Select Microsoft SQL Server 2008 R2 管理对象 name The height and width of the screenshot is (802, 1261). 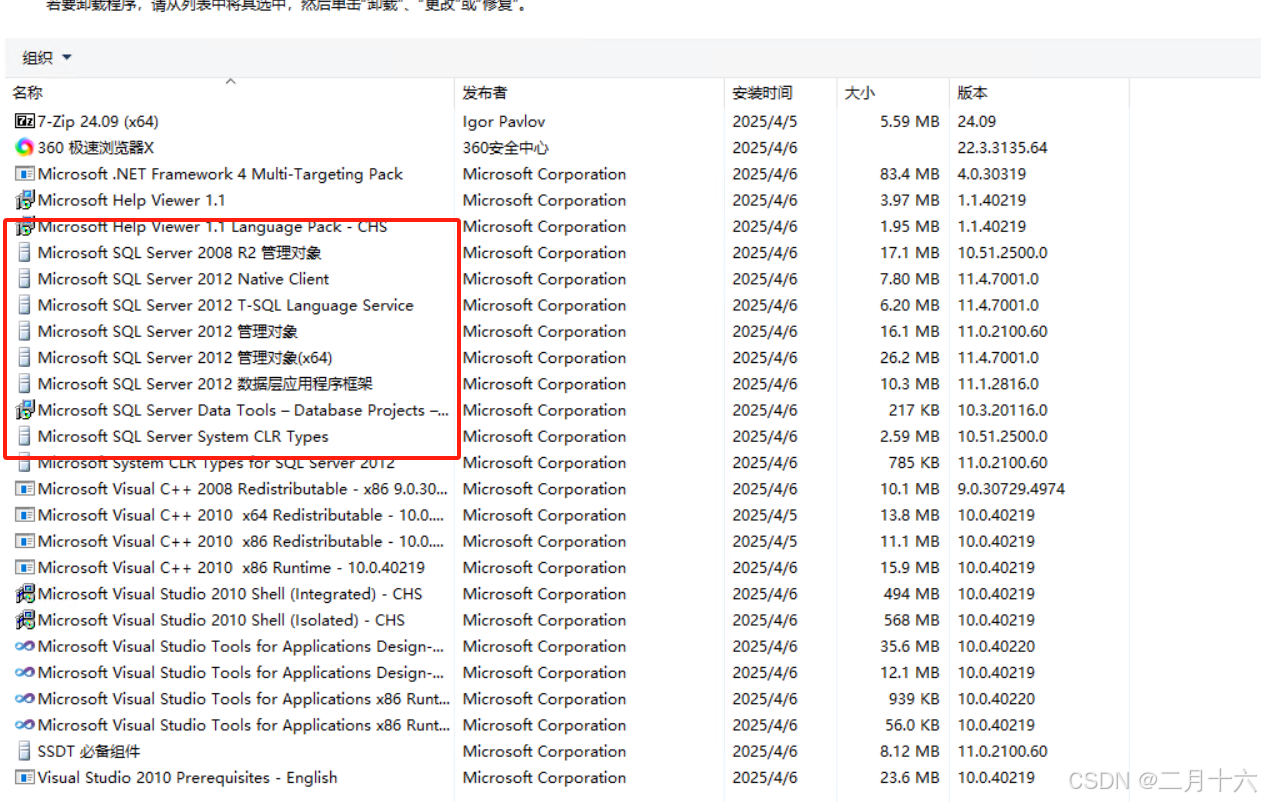(180, 253)
